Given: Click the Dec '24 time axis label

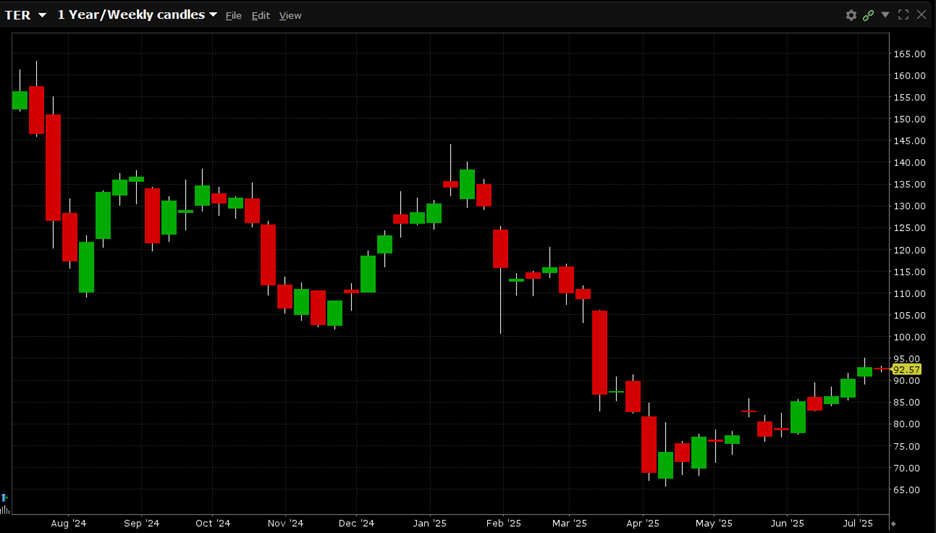Looking at the screenshot, I should 356,523.
